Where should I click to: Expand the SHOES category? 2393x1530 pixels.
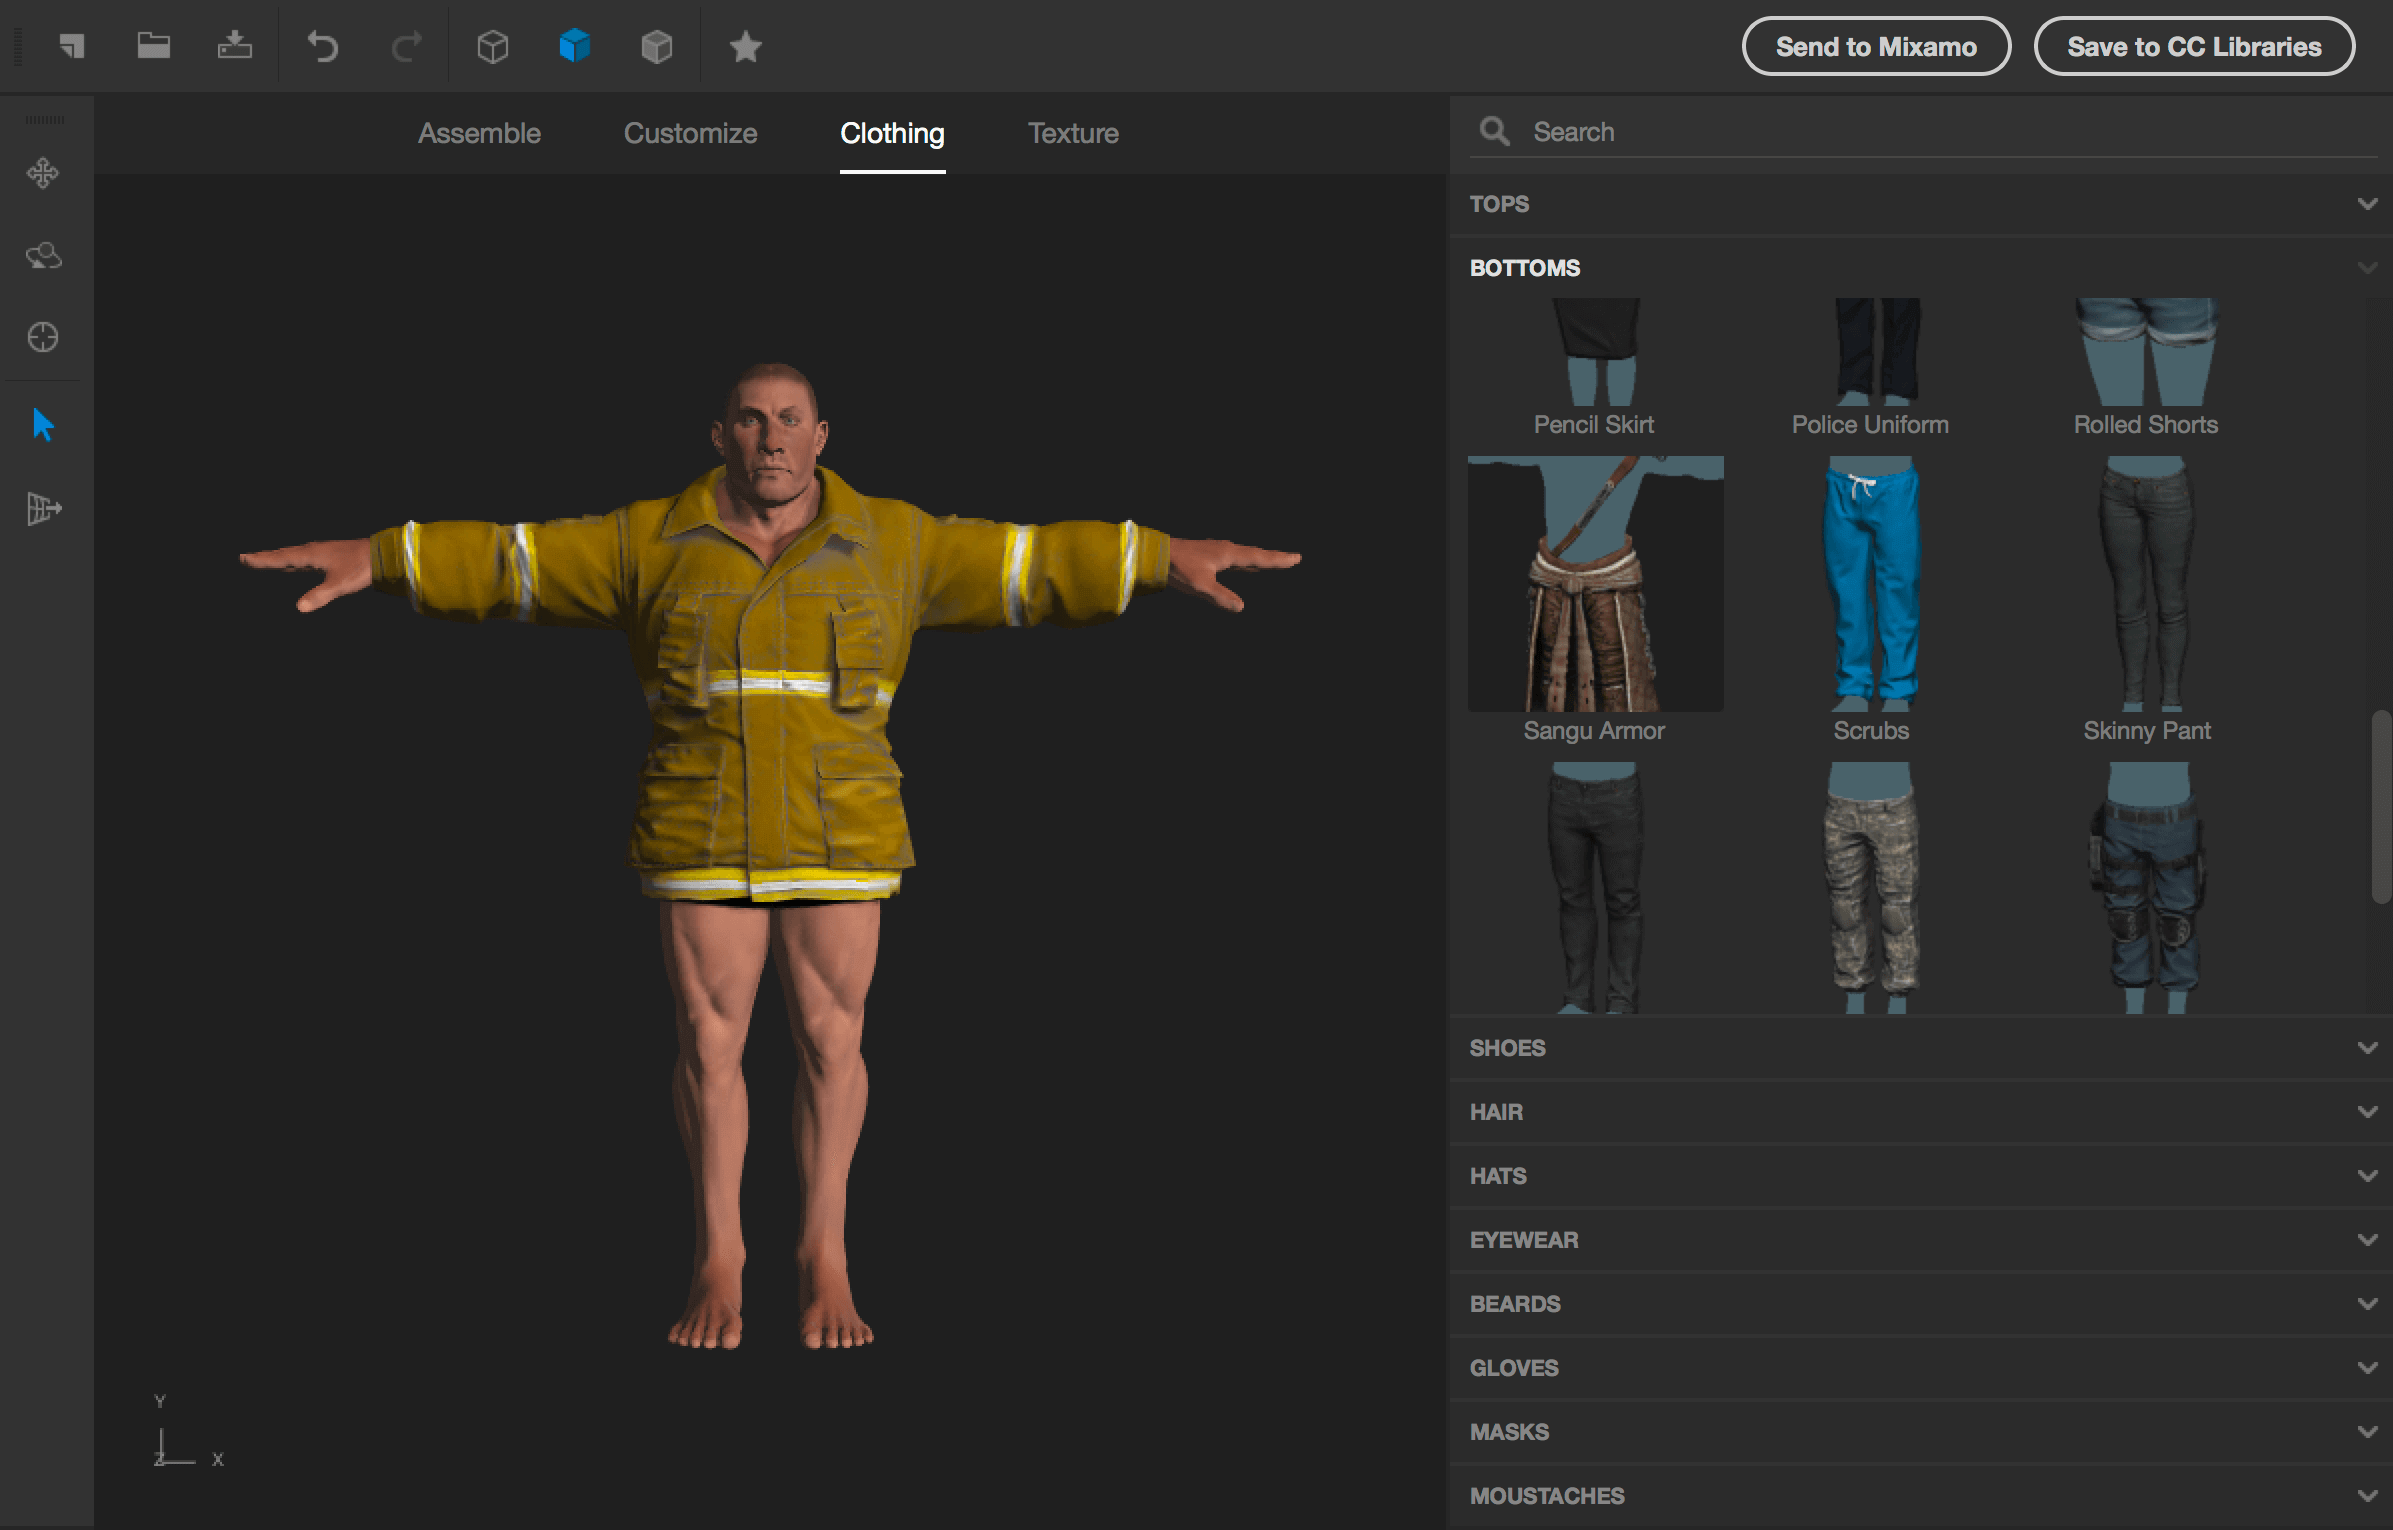click(x=1920, y=1048)
